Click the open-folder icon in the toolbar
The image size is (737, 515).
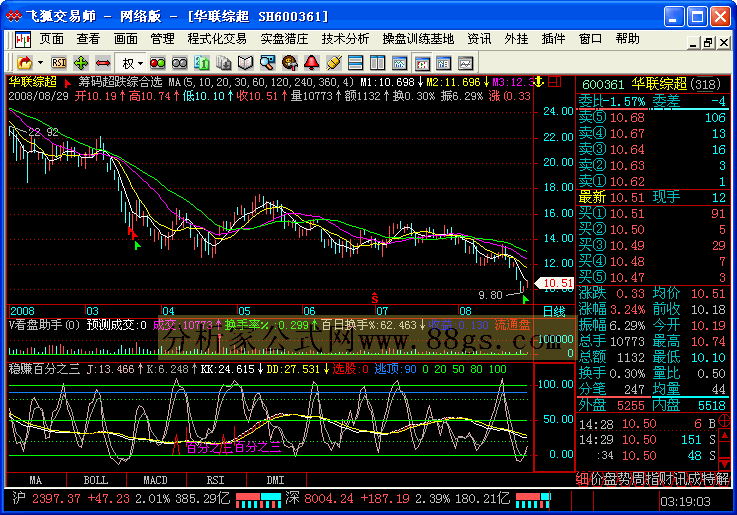click(24, 62)
